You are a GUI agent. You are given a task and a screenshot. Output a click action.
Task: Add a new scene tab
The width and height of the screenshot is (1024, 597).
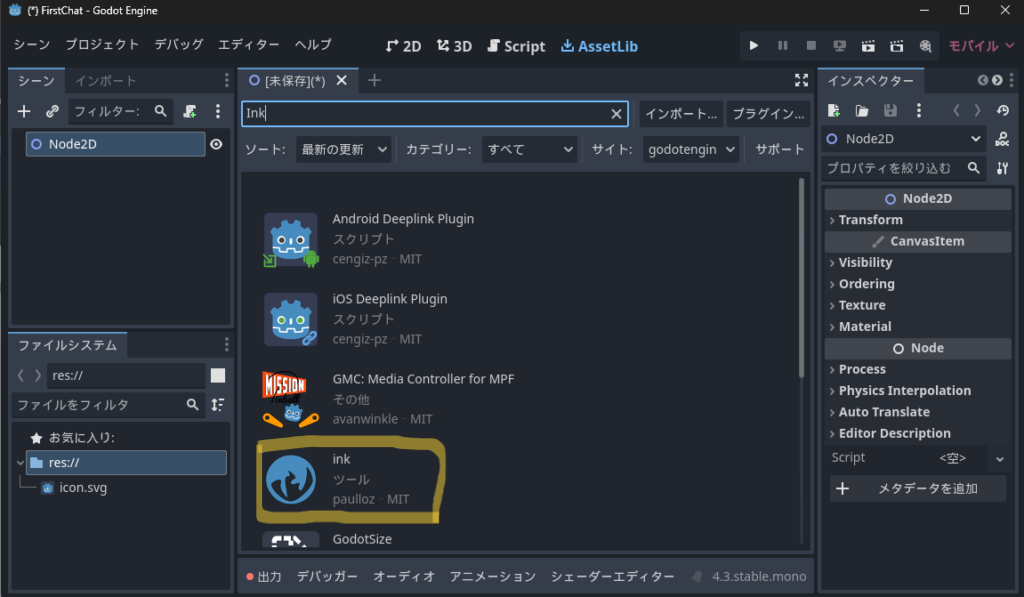click(374, 80)
